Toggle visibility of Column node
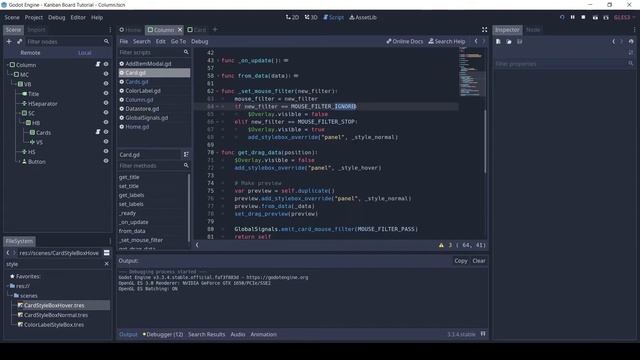Screen dimensions: 640x360 pos(106,64)
